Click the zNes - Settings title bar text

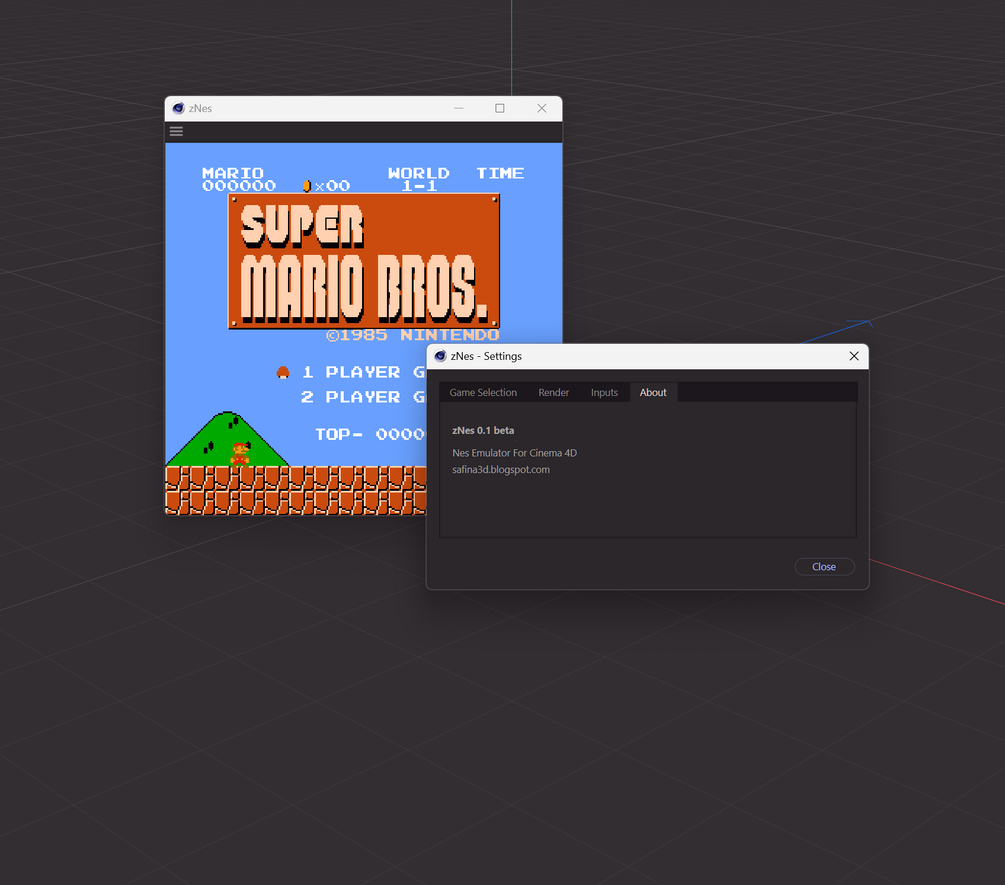(486, 356)
